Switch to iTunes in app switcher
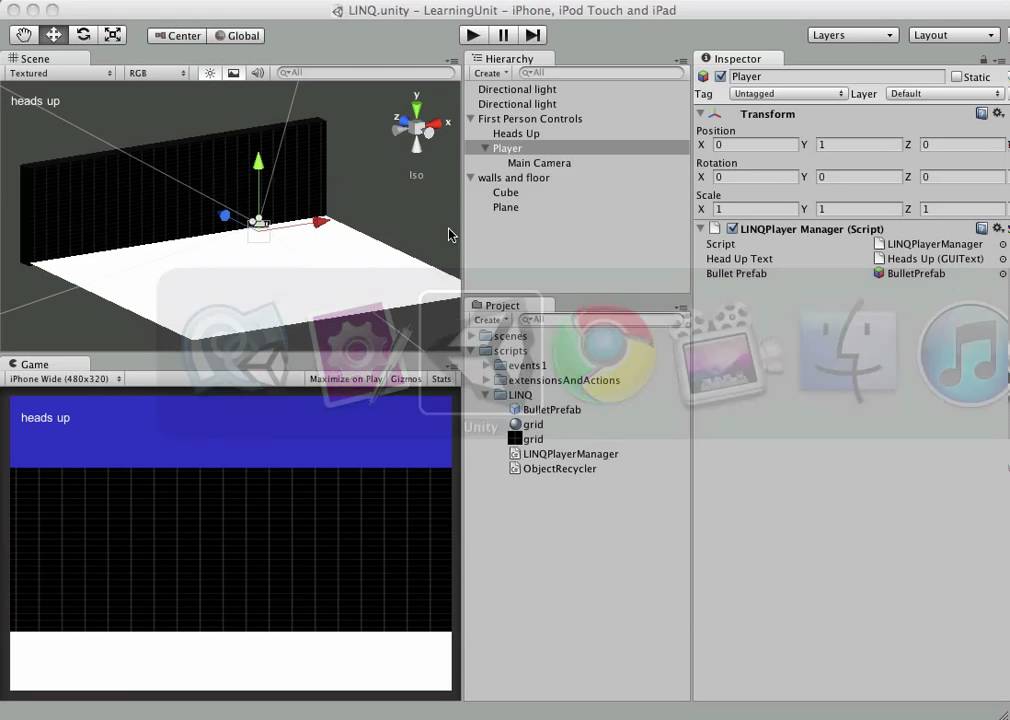The image size is (1010, 720). [x=966, y=354]
